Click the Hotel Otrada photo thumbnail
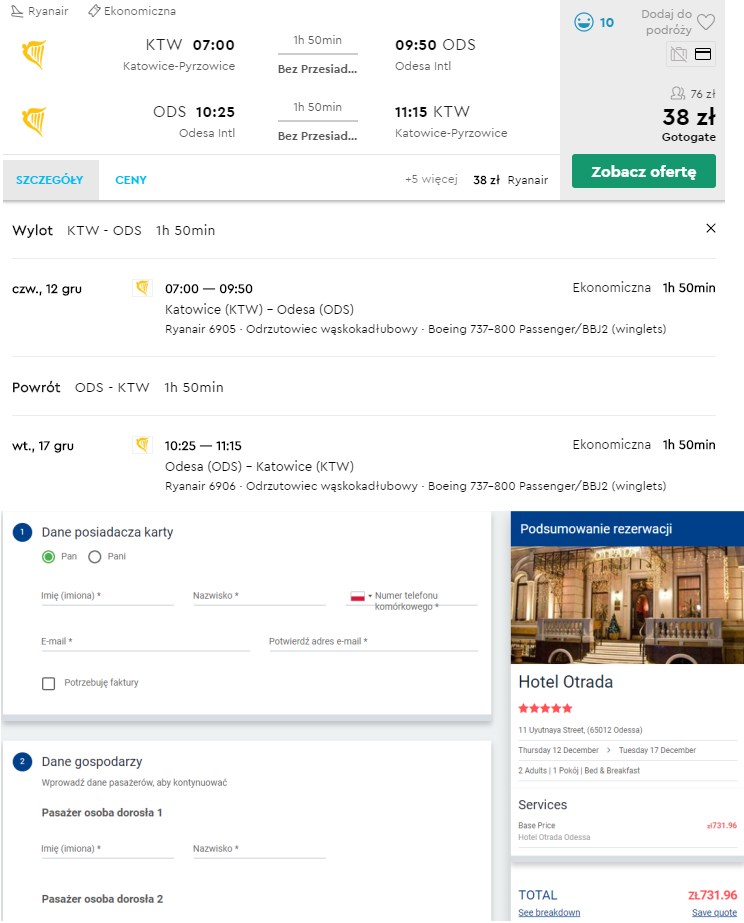Screen dimensions: 744x923 point(627,605)
